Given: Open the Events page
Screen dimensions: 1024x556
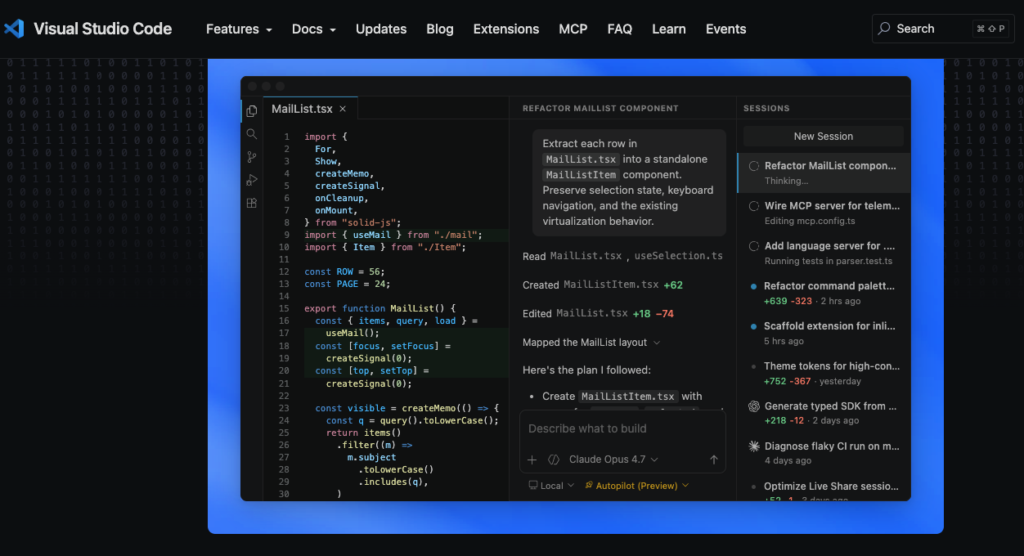Looking at the screenshot, I should coord(726,29).
